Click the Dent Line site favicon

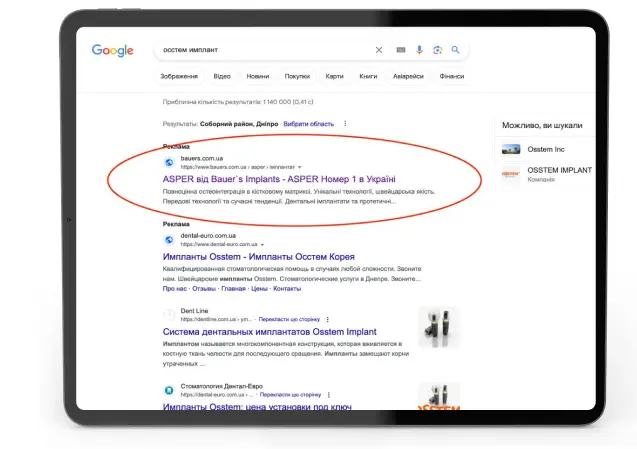click(169, 315)
